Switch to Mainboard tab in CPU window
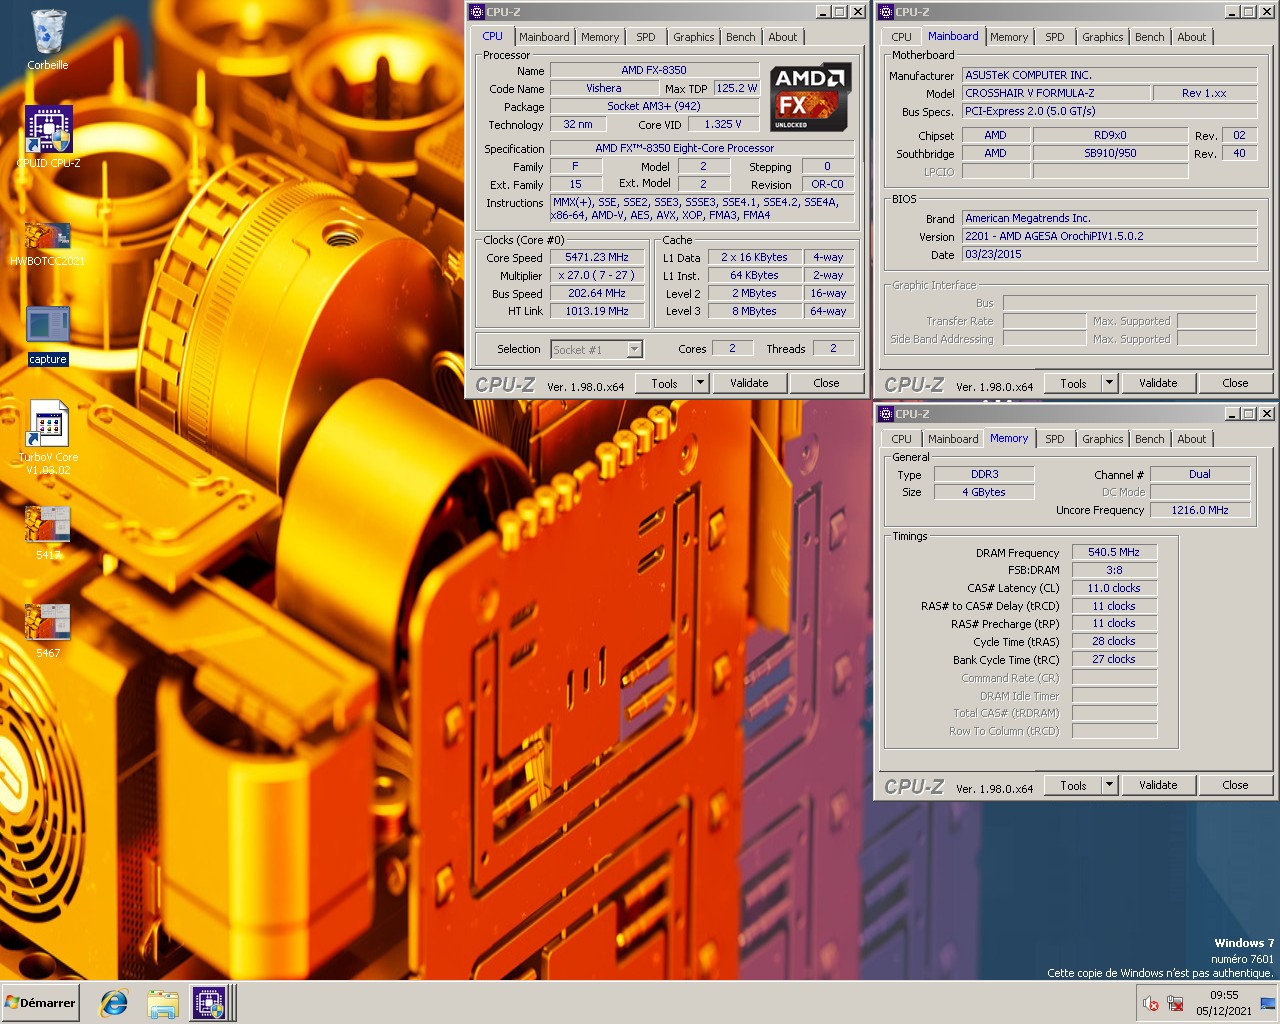The image size is (1280, 1024). [x=544, y=37]
